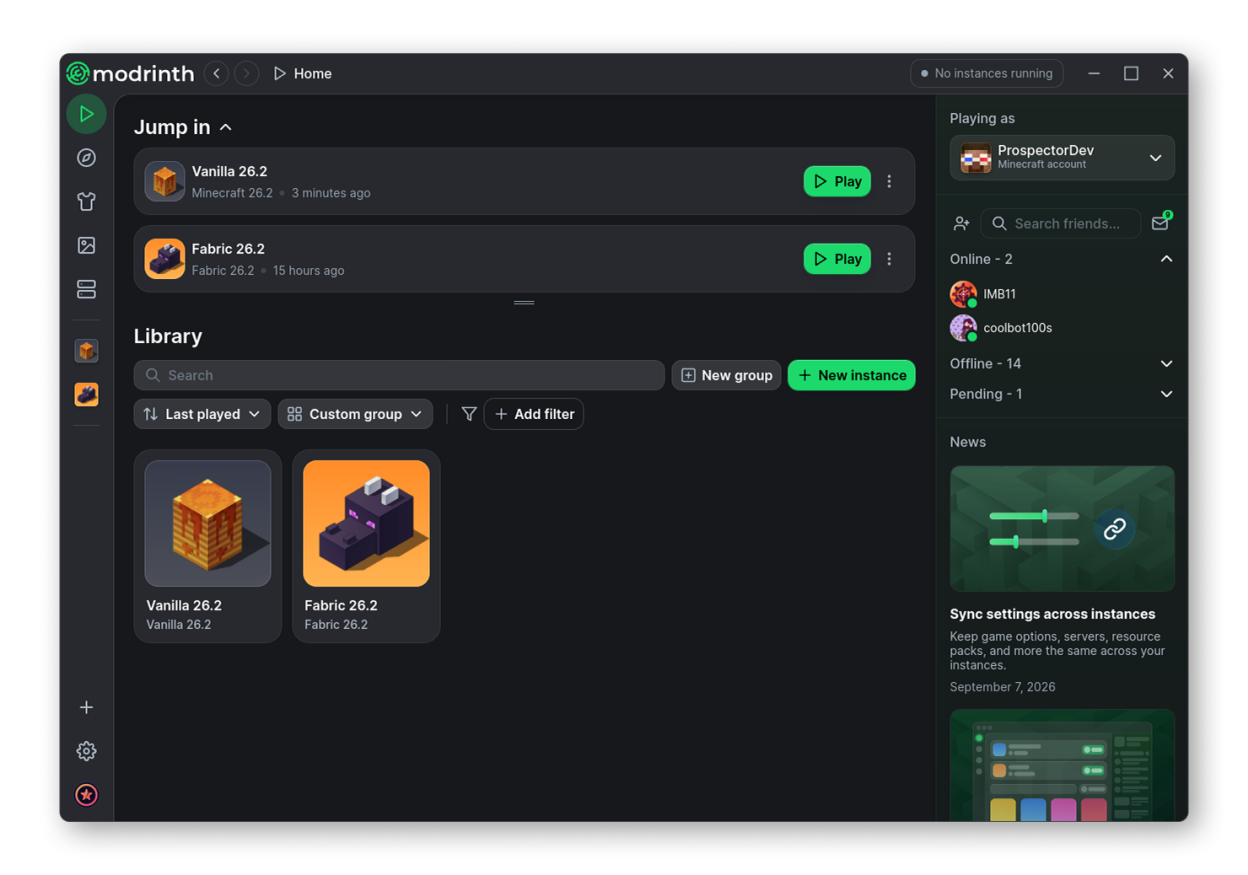Screen dimensions: 1248x875
Task: Click the plus icon in the sidebar
Action: click(87, 707)
